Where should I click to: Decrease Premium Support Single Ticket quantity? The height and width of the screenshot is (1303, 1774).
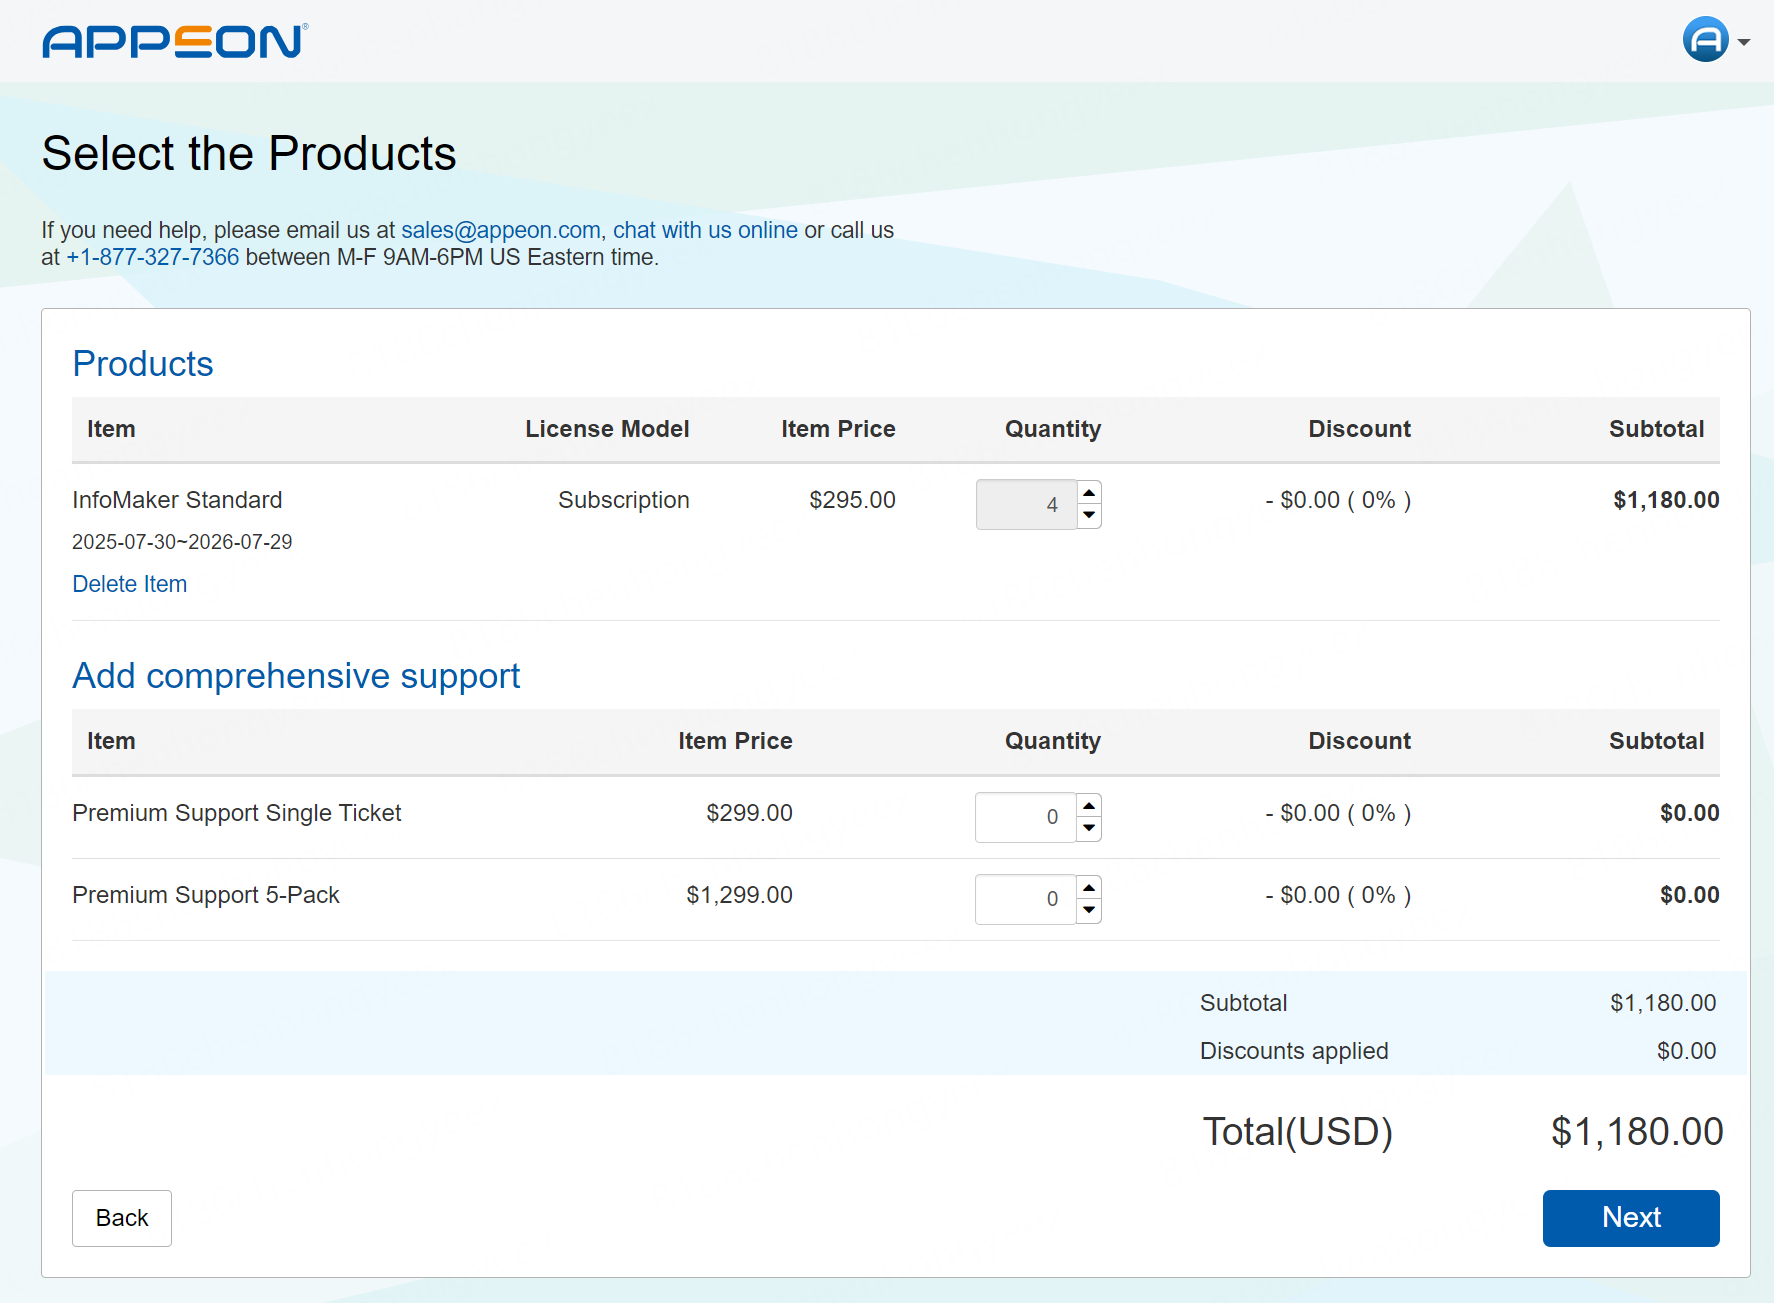1089,829
